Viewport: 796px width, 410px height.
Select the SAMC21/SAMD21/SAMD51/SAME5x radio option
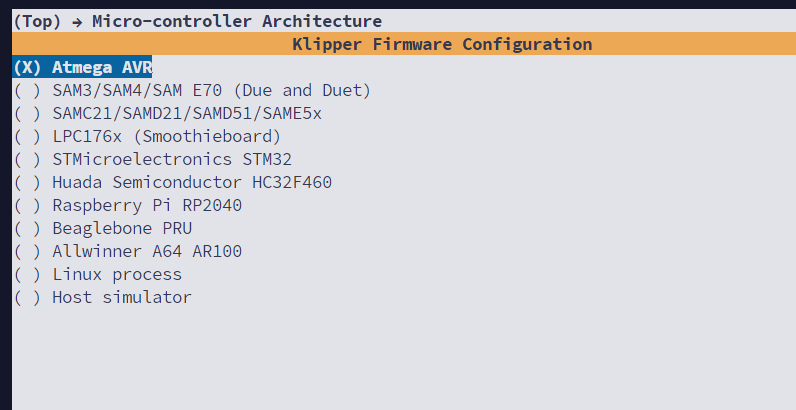coord(27,113)
